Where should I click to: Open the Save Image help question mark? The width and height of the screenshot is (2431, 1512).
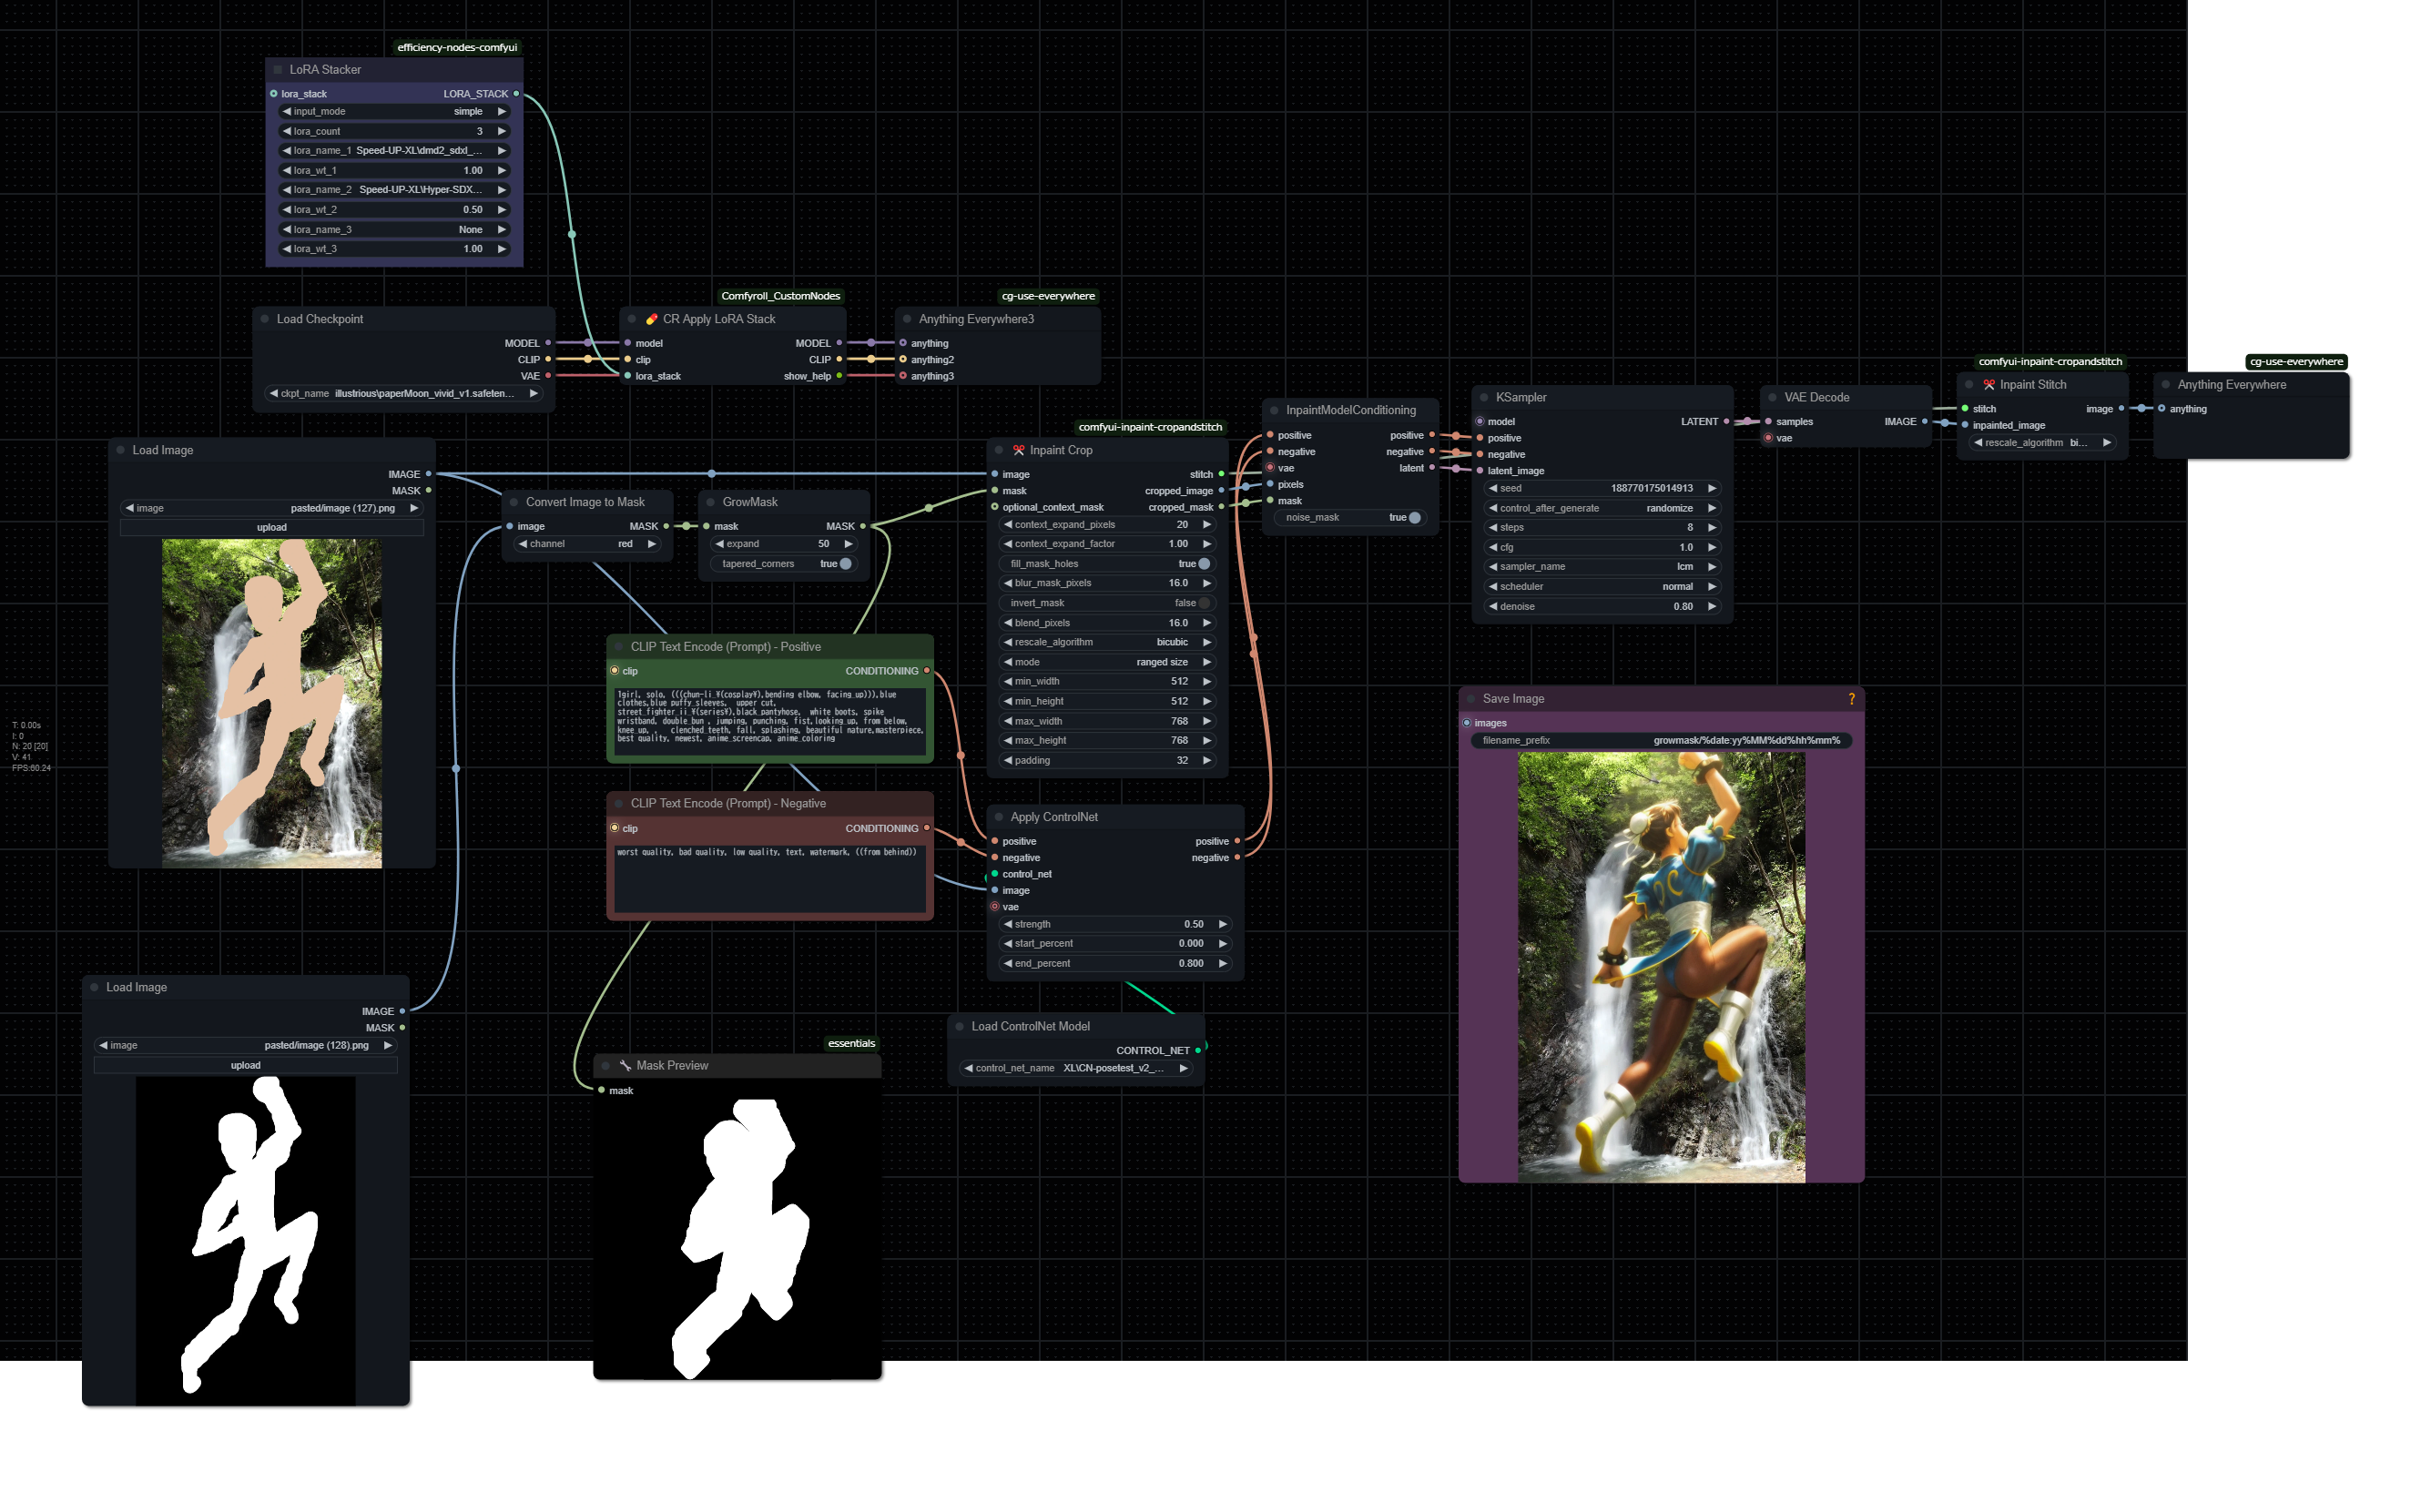(1851, 699)
